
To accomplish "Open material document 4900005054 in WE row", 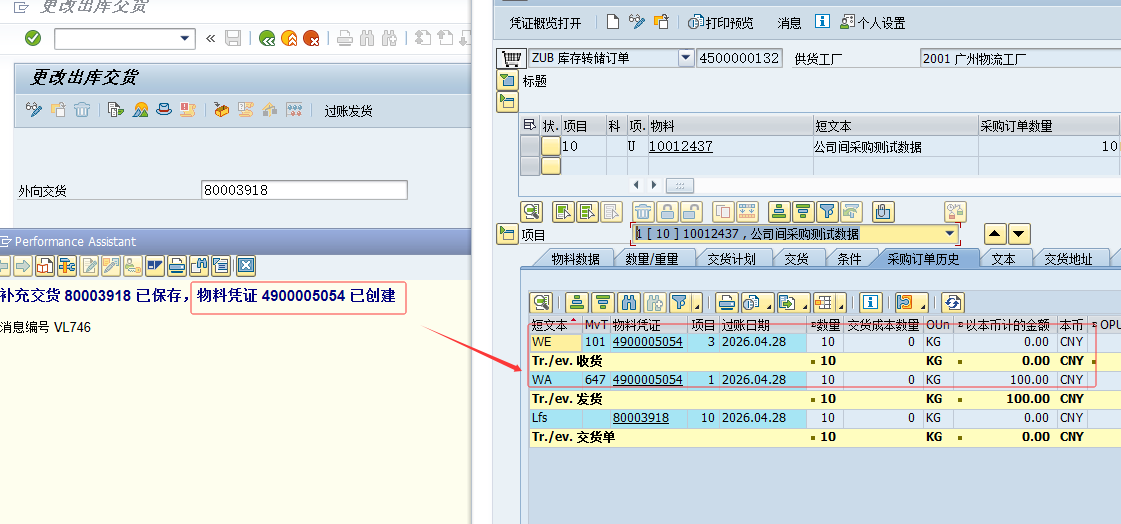I will pos(647,342).
